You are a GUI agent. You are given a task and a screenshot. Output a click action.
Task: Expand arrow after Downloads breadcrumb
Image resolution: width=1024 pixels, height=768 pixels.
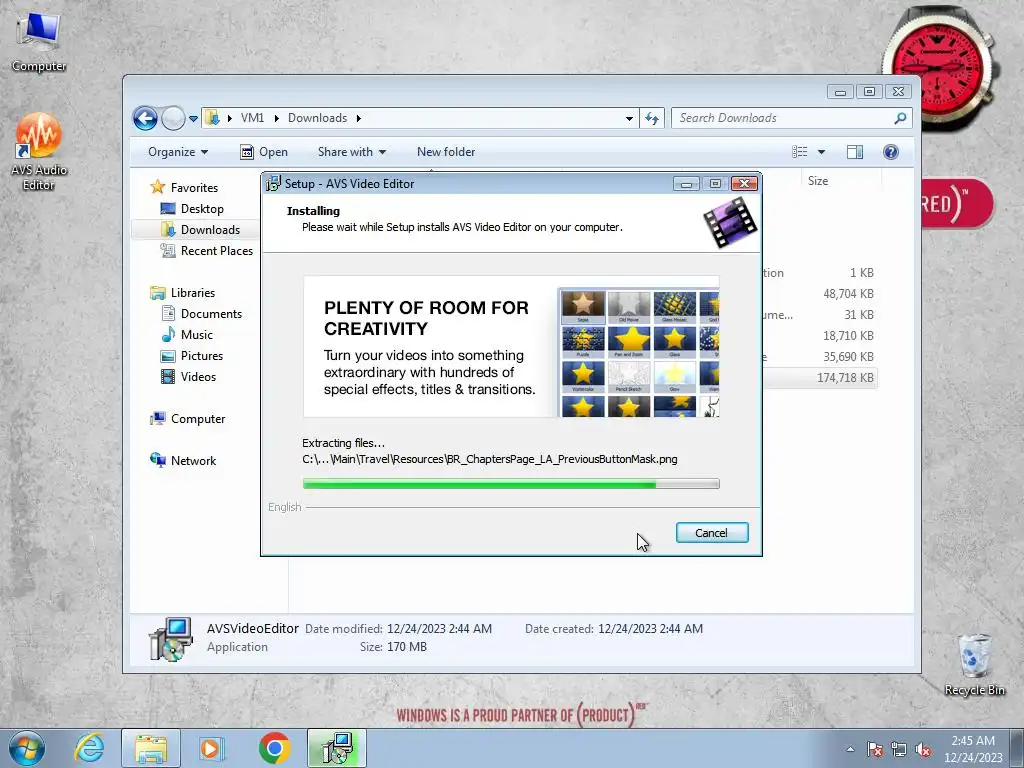point(359,118)
